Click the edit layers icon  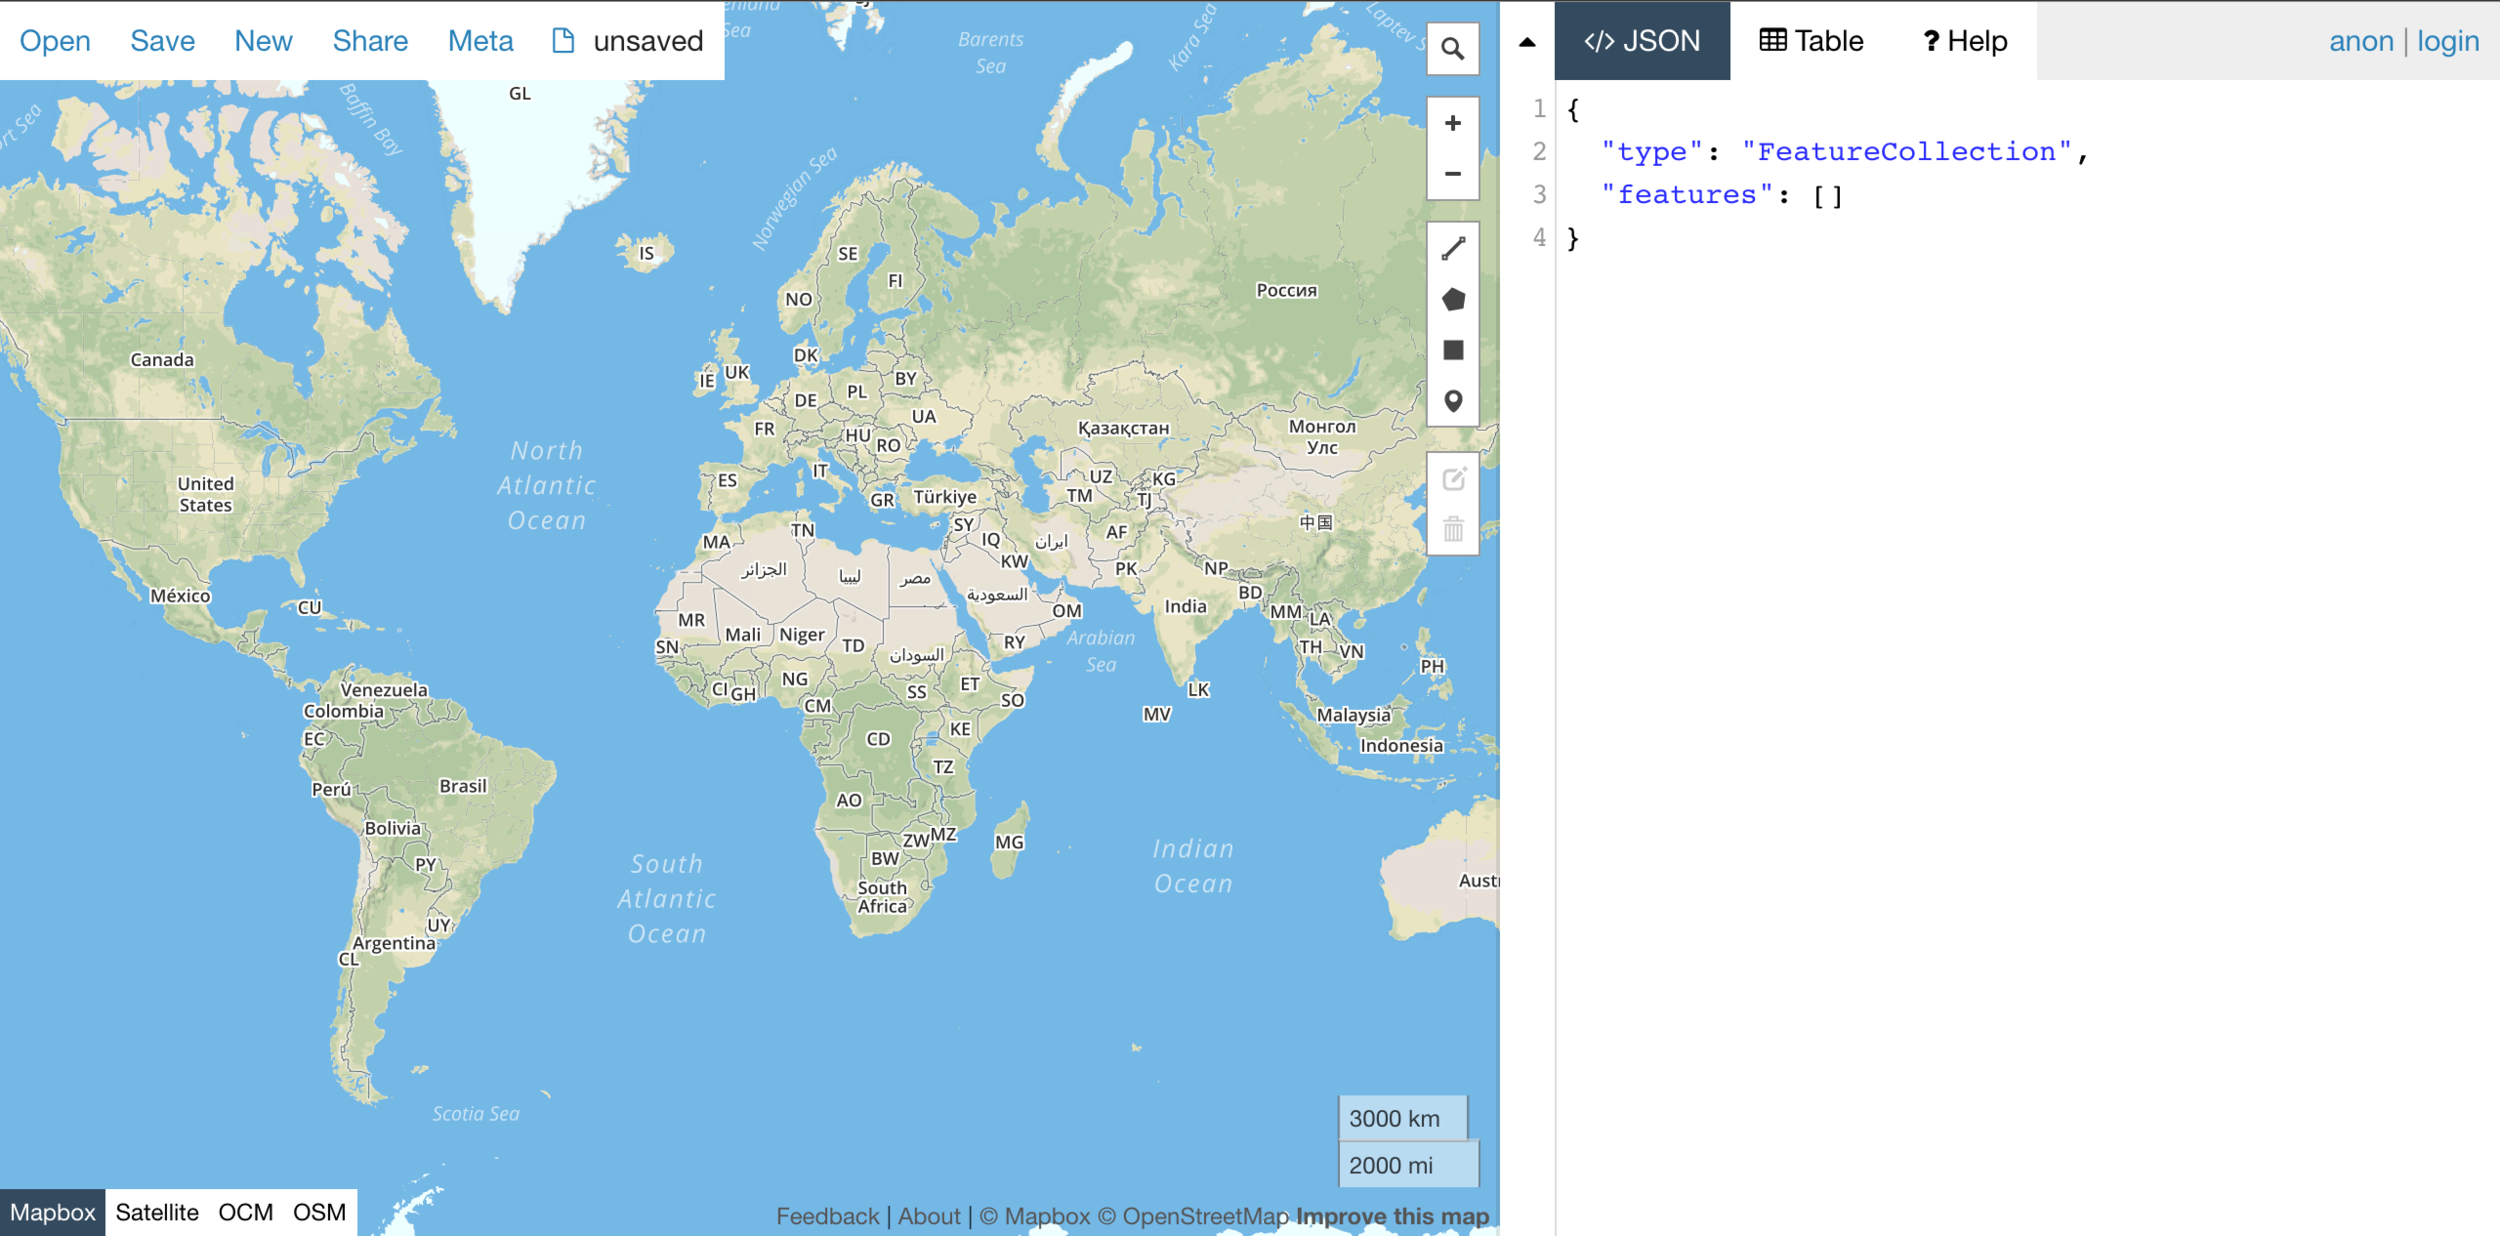tap(1452, 479)
